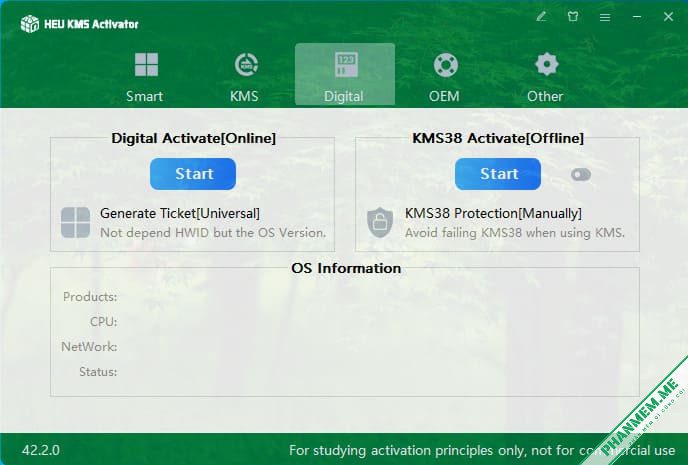Start Digital Activate online
The height and width of the screenshot is (465, 688).
pos(193,174)
